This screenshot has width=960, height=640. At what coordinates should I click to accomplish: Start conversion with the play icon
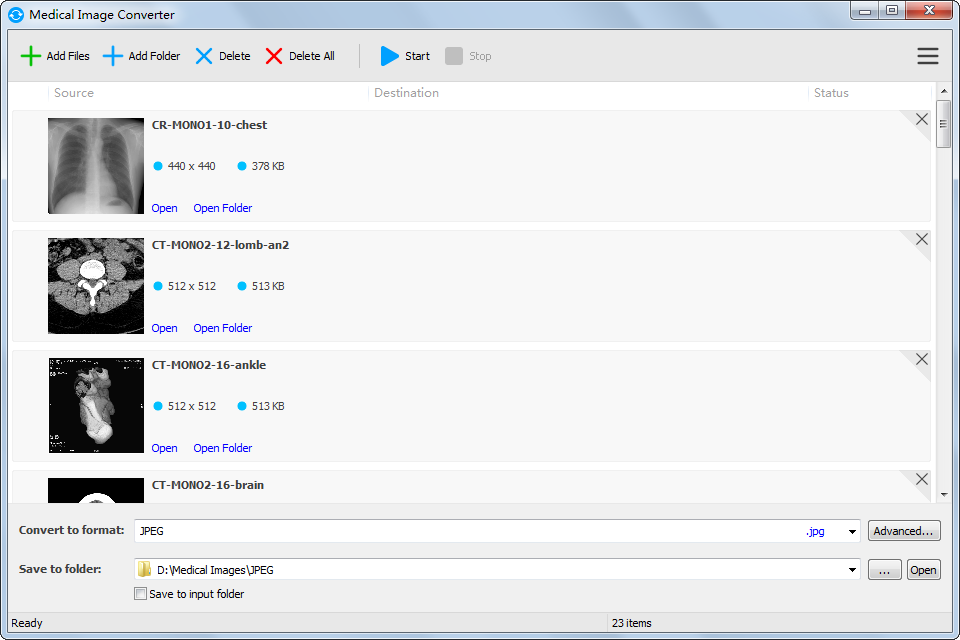click(x=389, y=56)
